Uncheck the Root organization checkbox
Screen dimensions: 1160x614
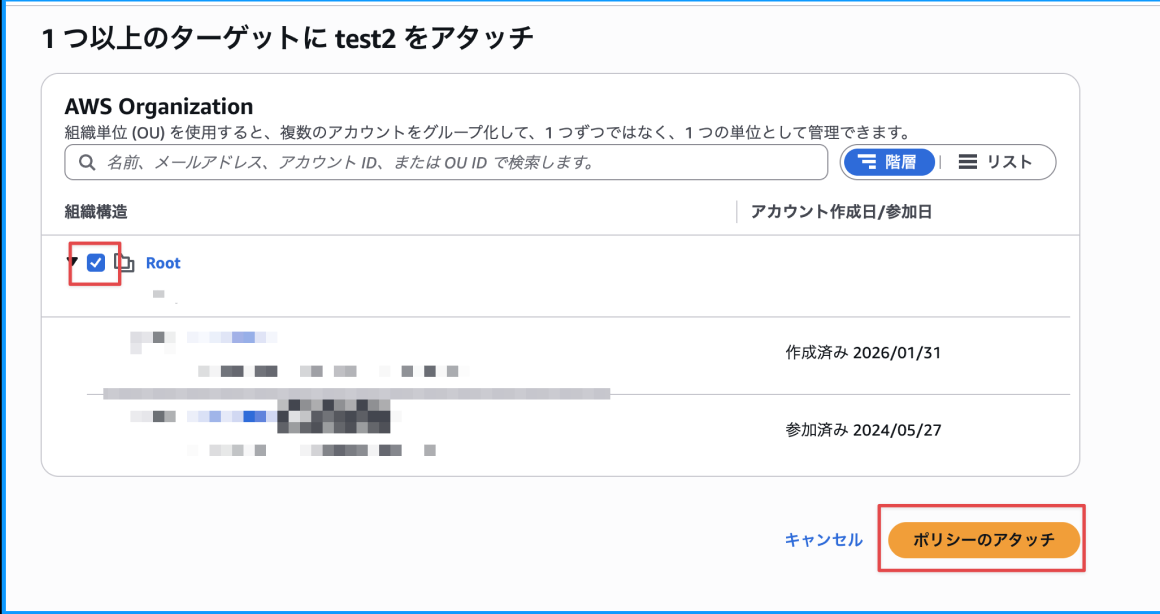pyautogui.click(x=96, y=262)
